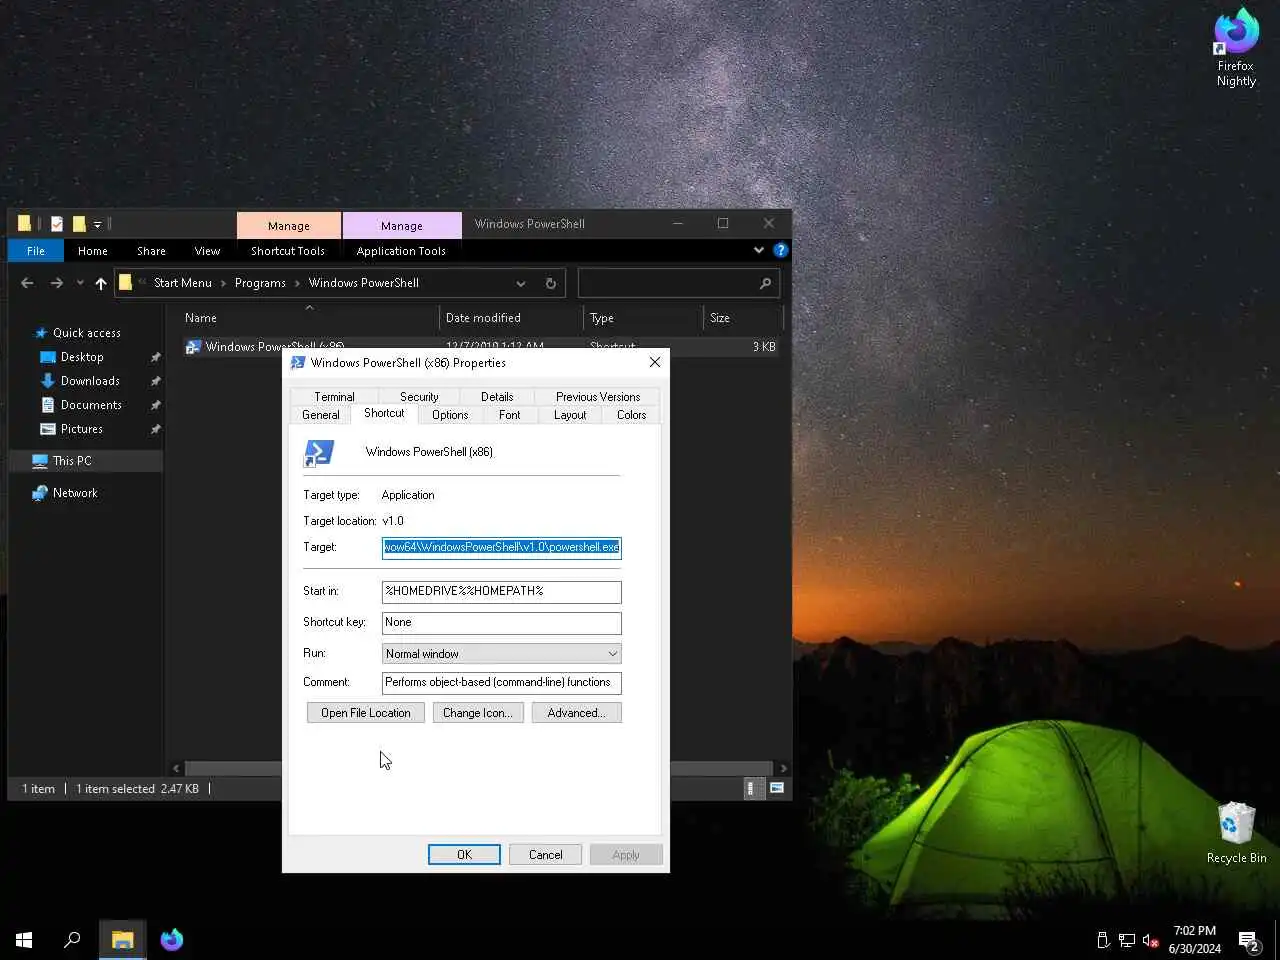This screenshot has width=1280, height=960.
Task: Go back in File Explorer
Action: coord(27,283)
